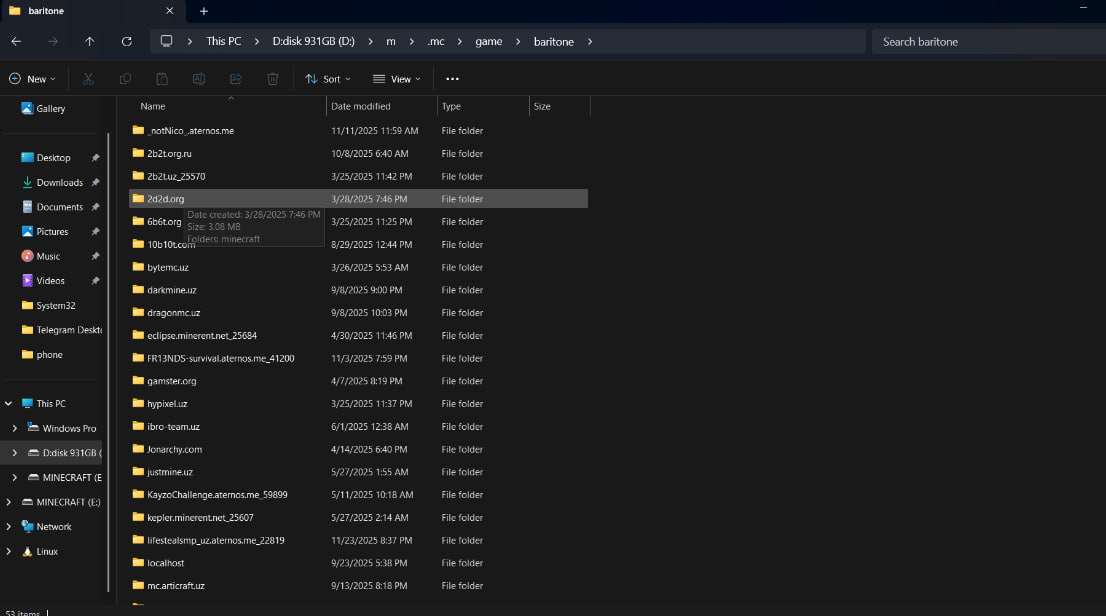Expand the Linux tree node

(9, 552)
